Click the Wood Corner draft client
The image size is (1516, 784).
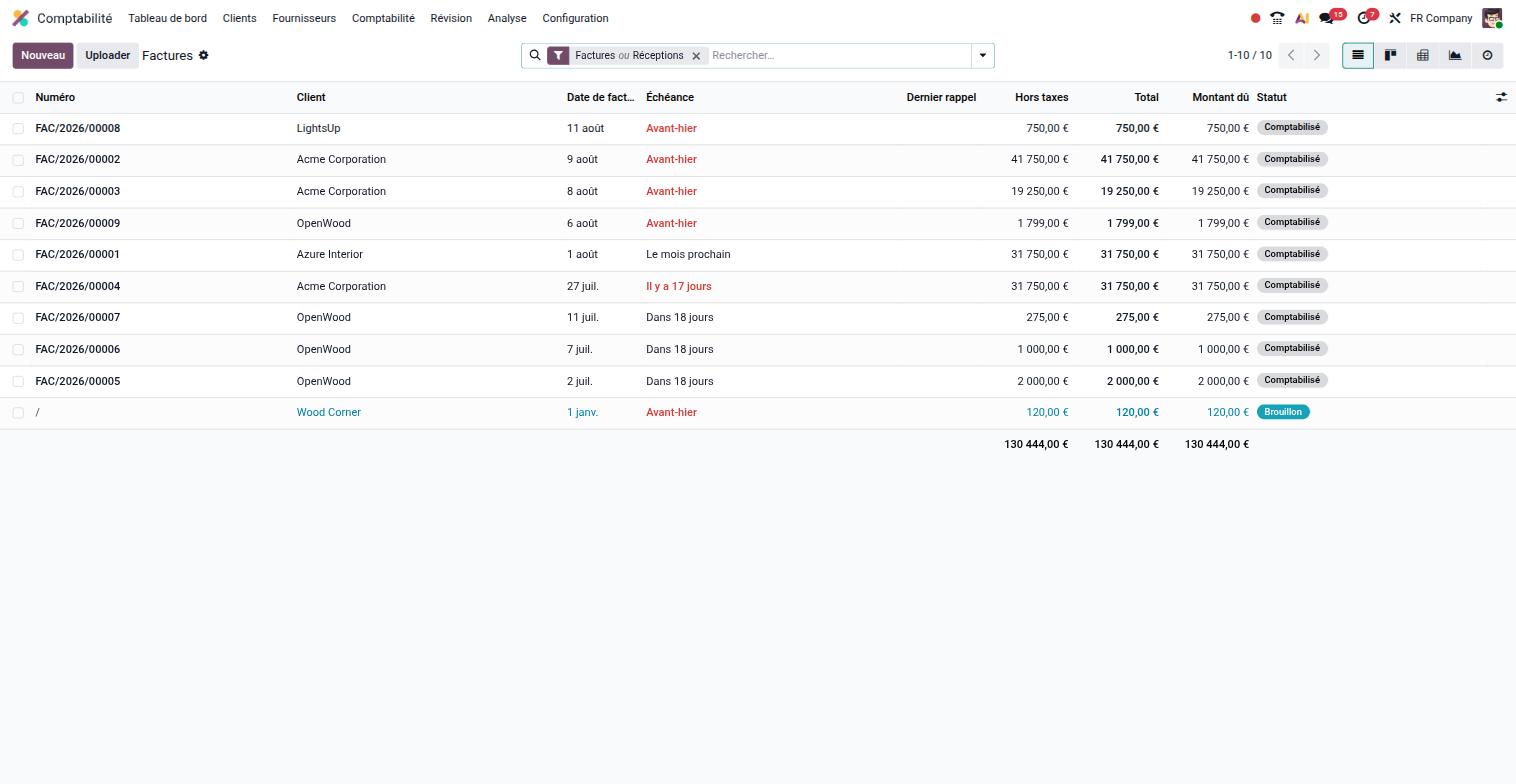pos(329,412)
